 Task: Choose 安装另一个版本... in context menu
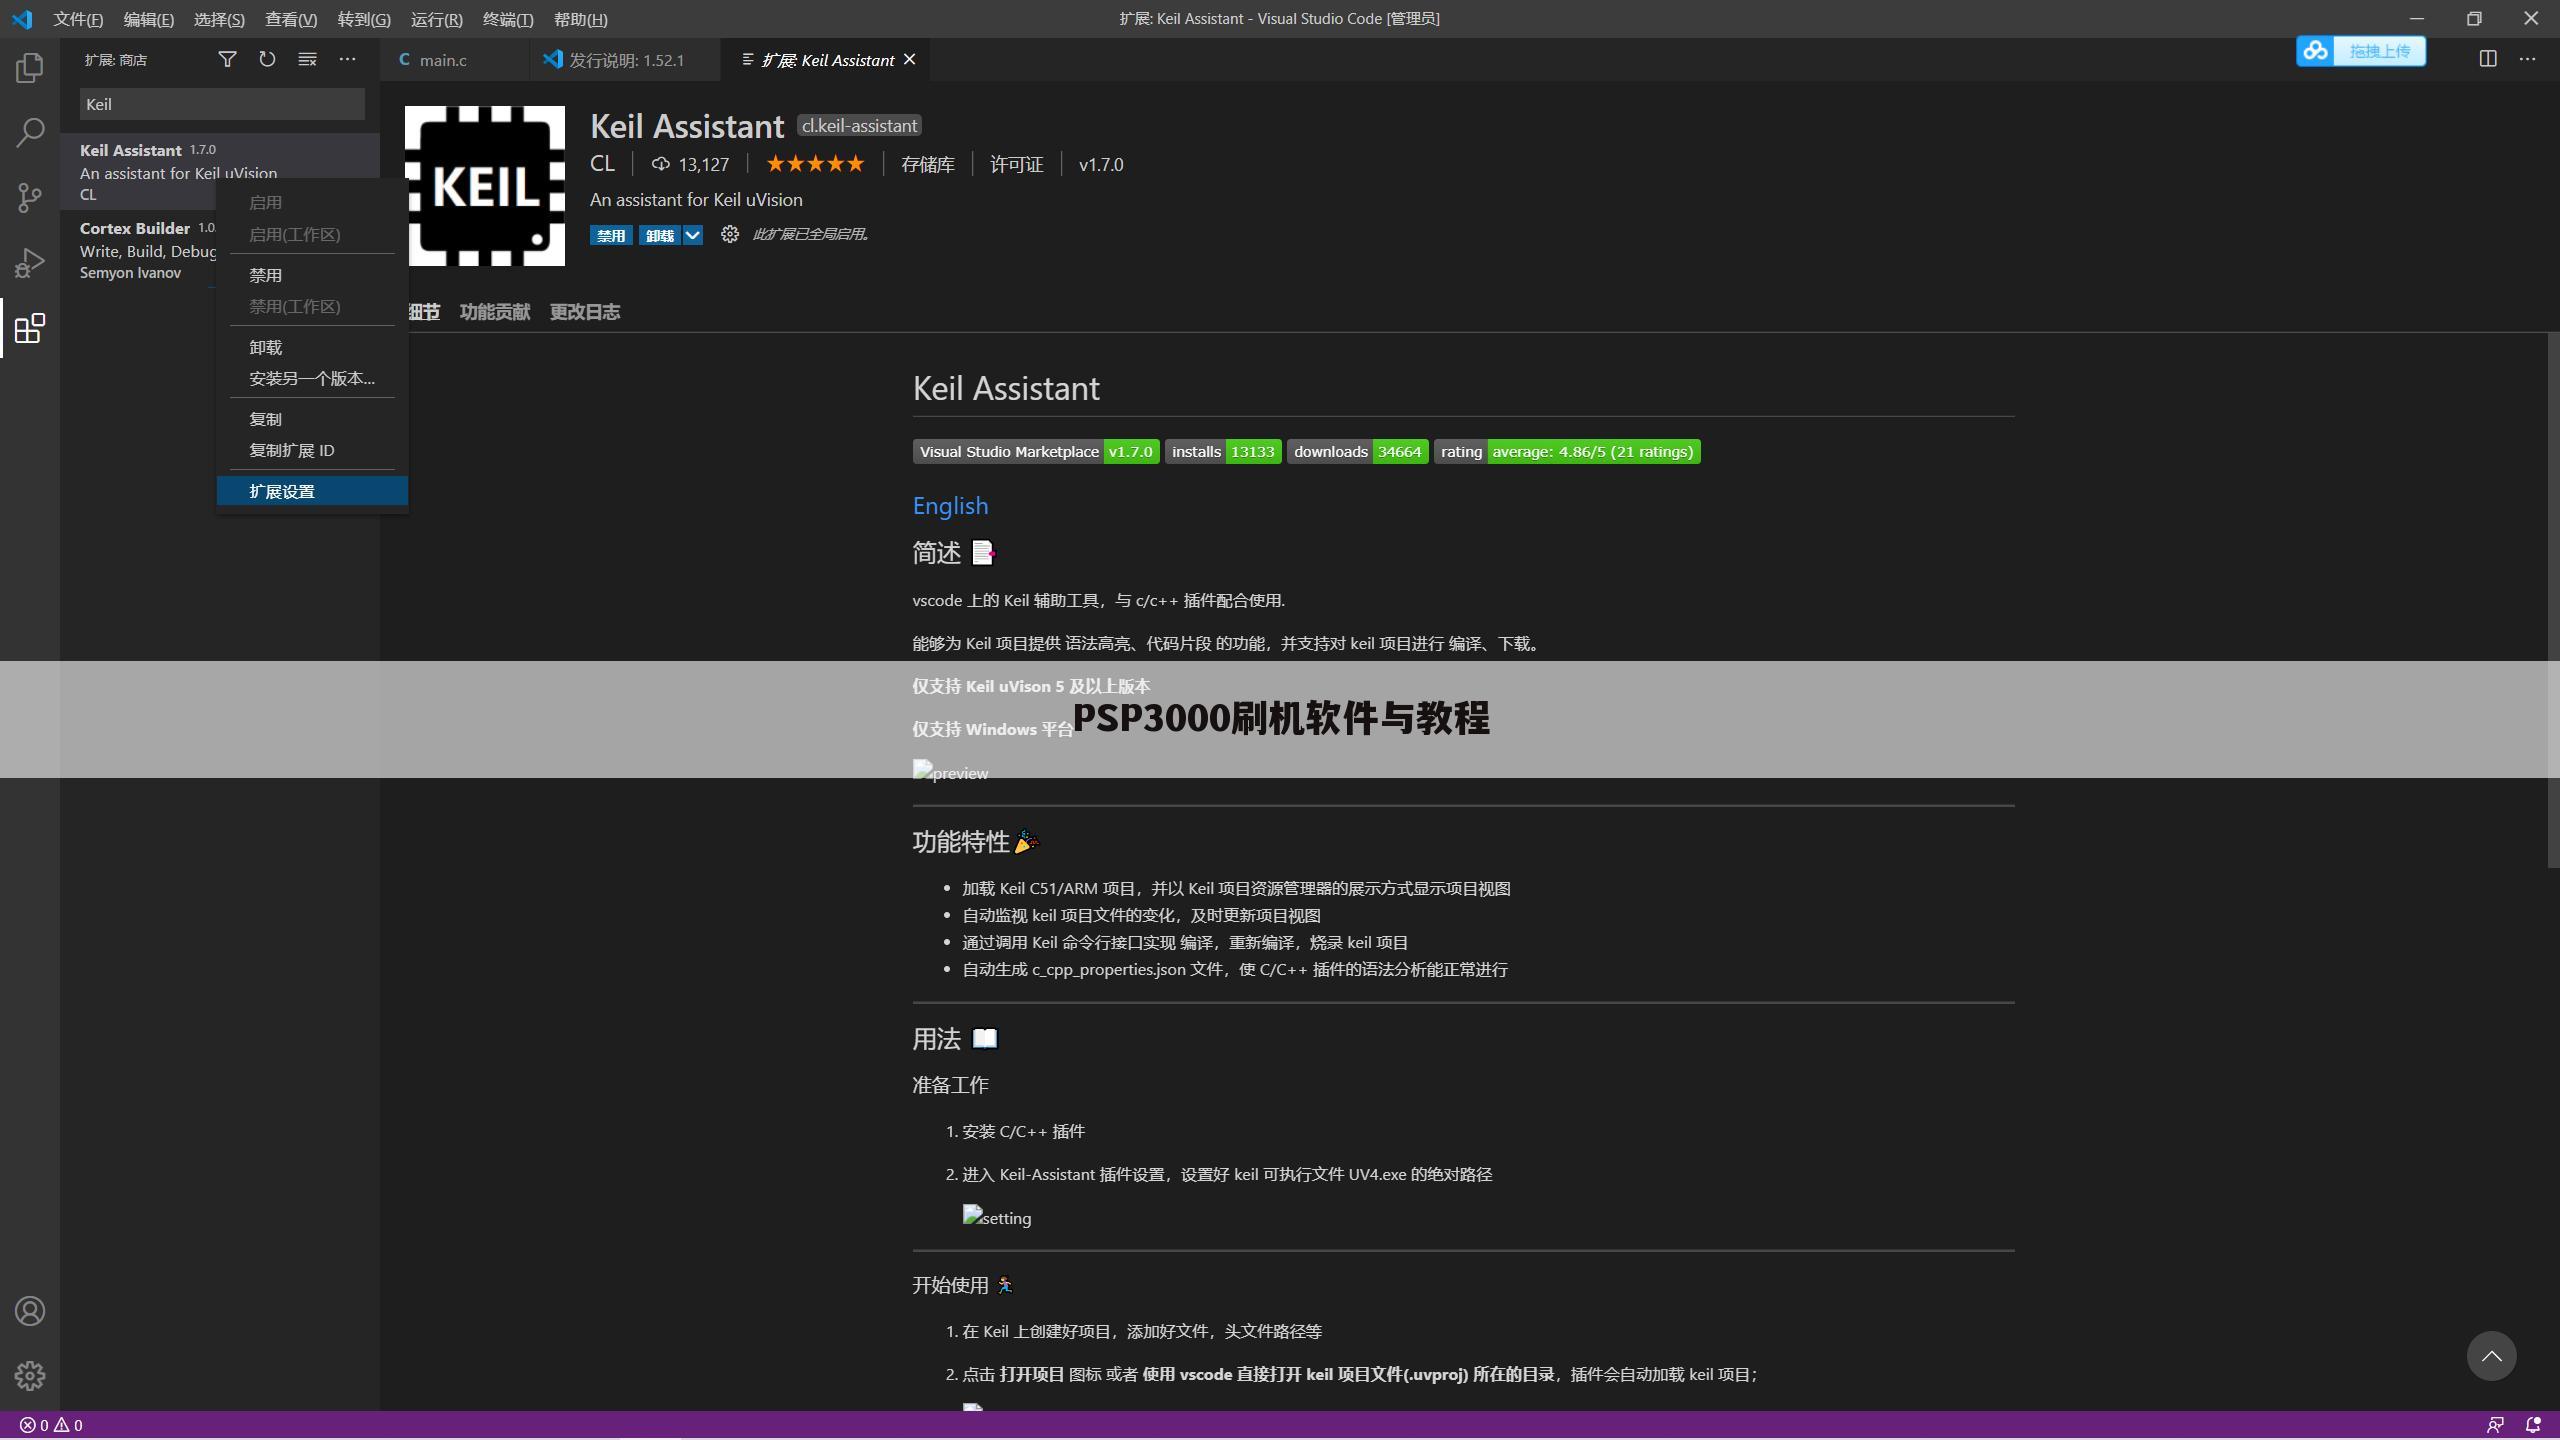click(x=312, y=378)
